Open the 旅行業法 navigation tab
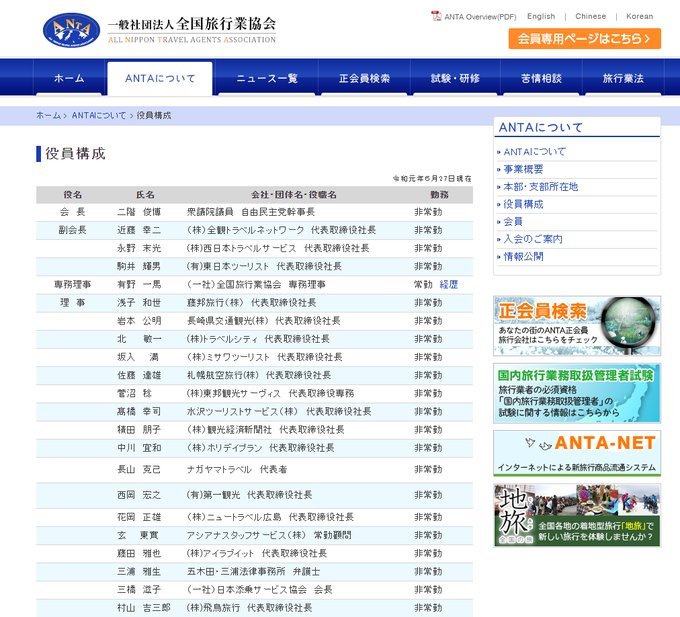 point(623,78)
